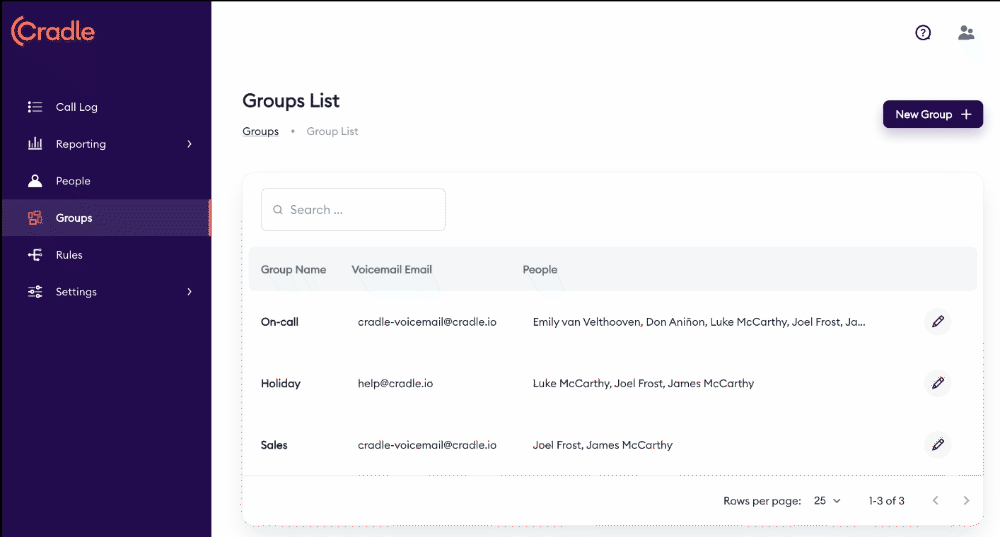Open the Rows per page dropdown

click(827, 501)
